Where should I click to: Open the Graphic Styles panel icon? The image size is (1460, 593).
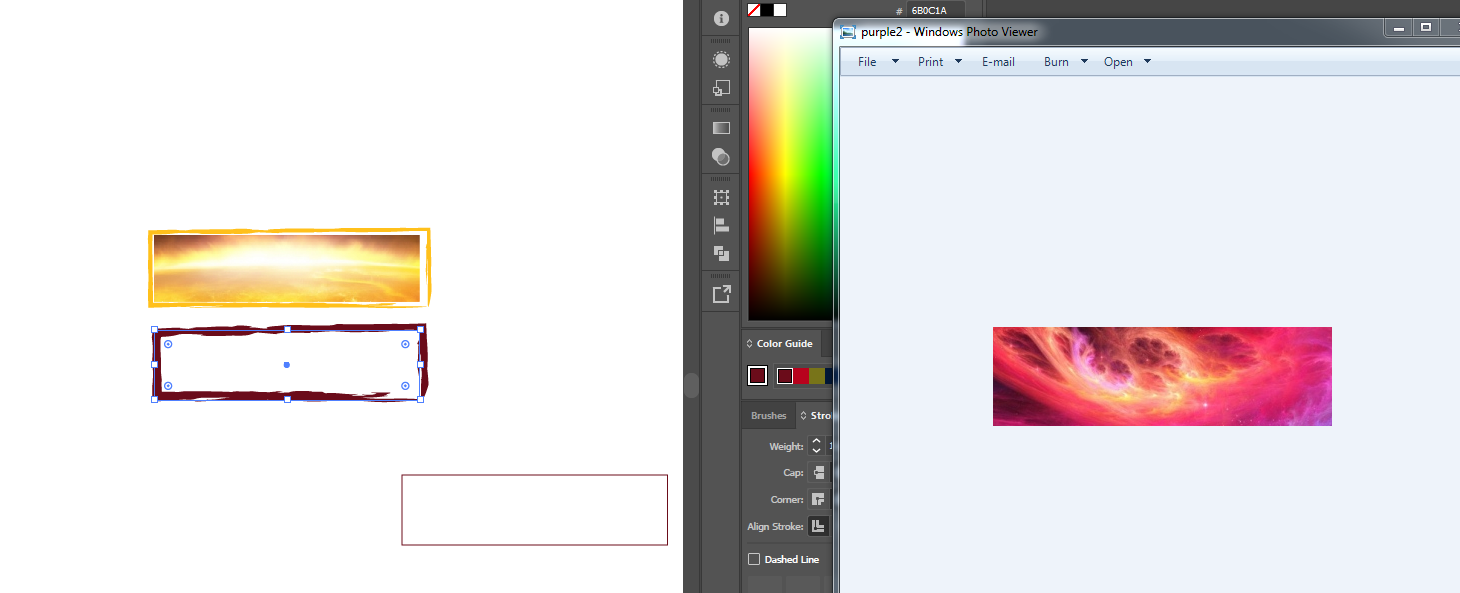pyautogui.click(x=721, y=88)
